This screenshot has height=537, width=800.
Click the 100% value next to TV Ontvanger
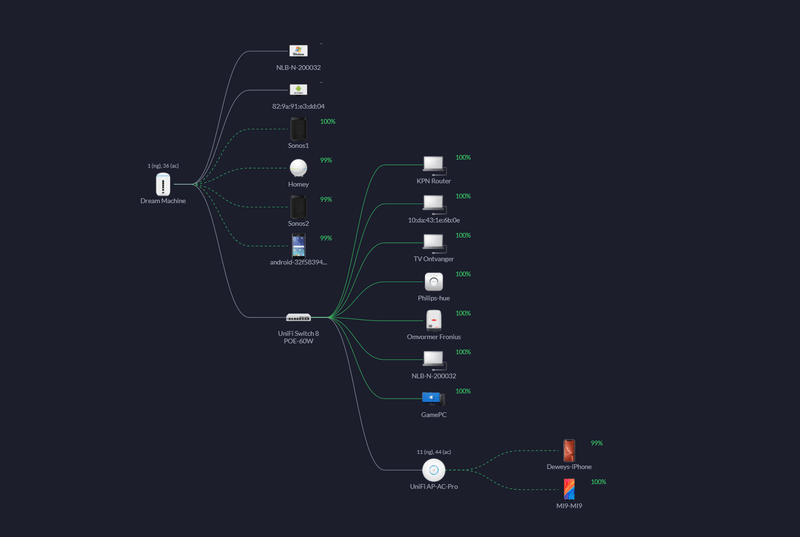[x=463, y=236]
